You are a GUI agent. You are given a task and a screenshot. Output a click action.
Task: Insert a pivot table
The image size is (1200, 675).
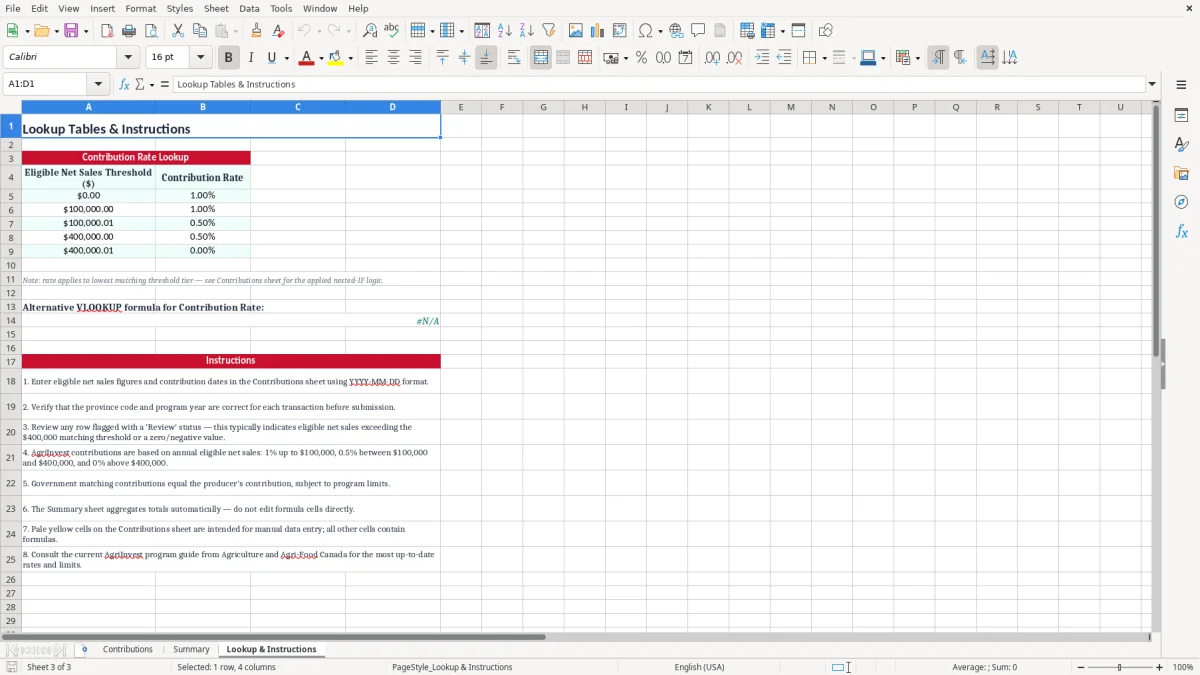[620, 31]
